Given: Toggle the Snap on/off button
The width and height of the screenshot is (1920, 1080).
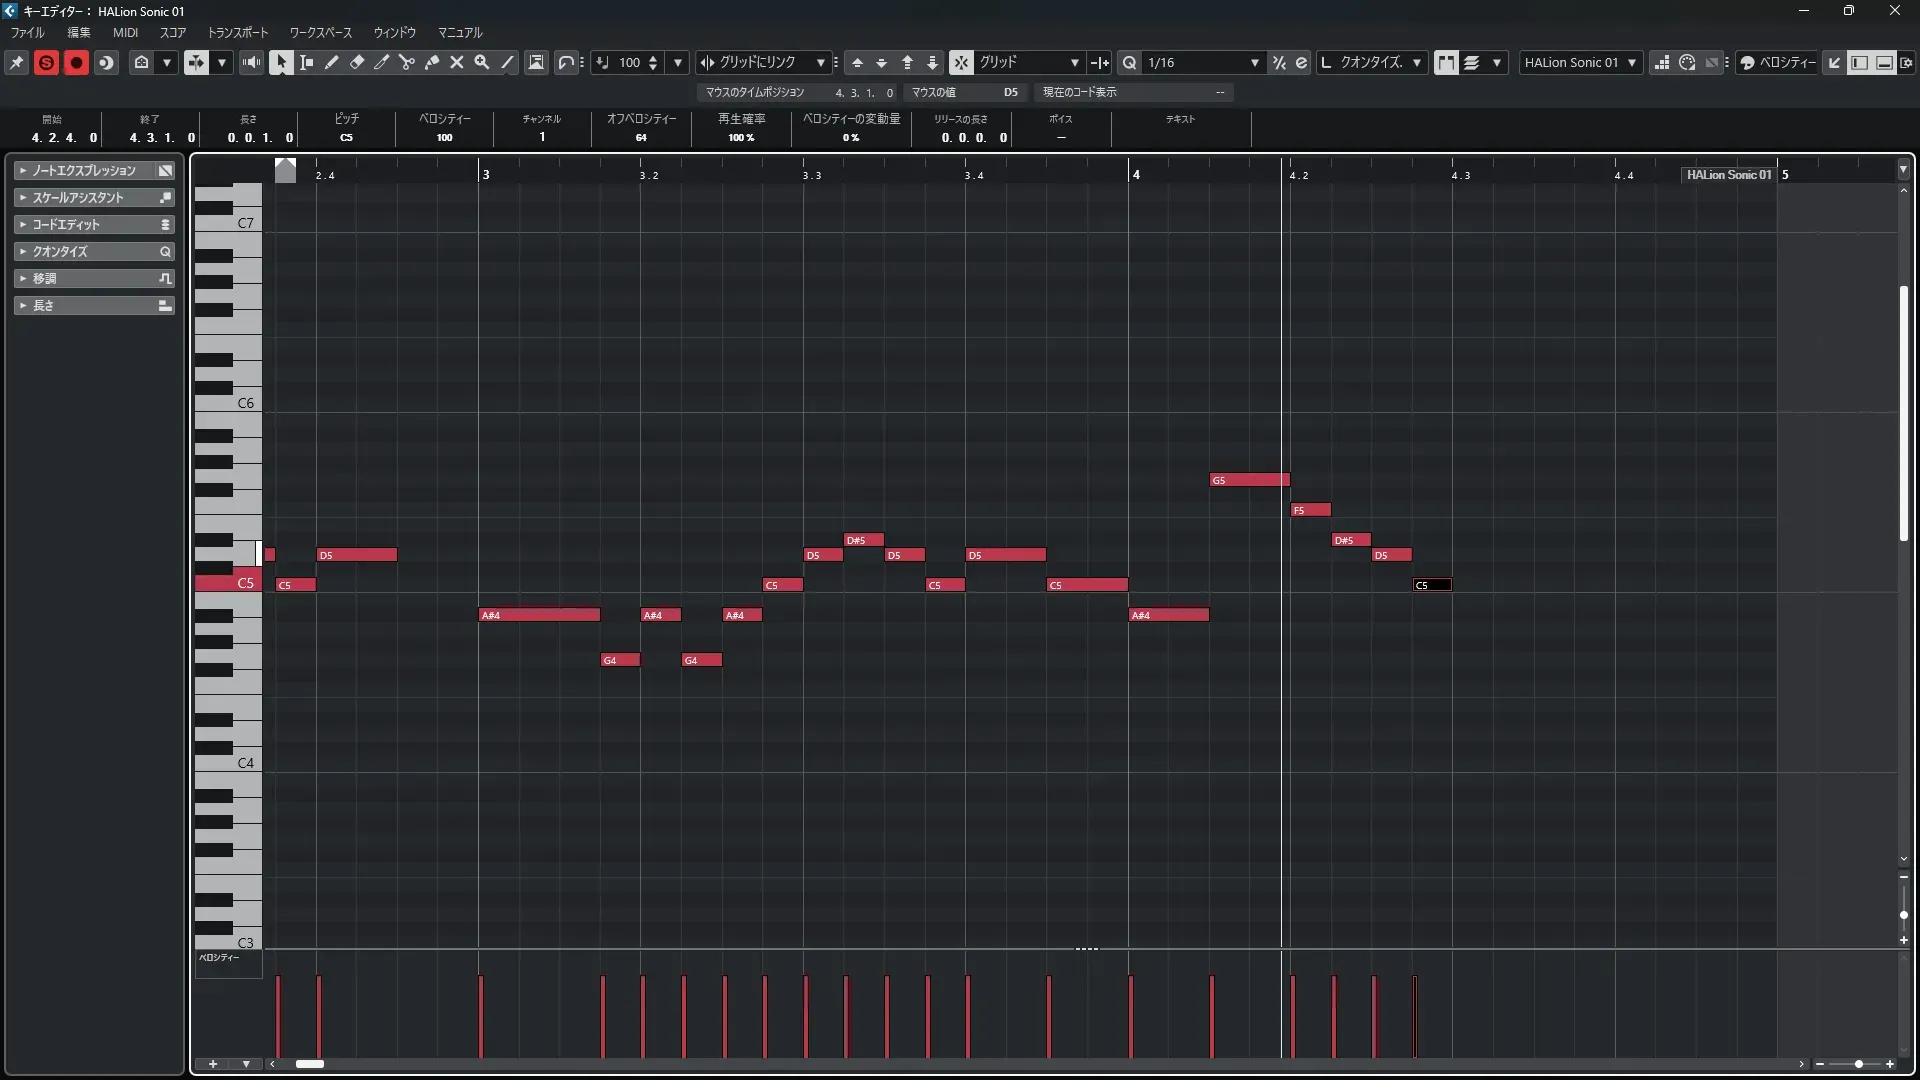Looking at the screenshot, I should (961, 62).
